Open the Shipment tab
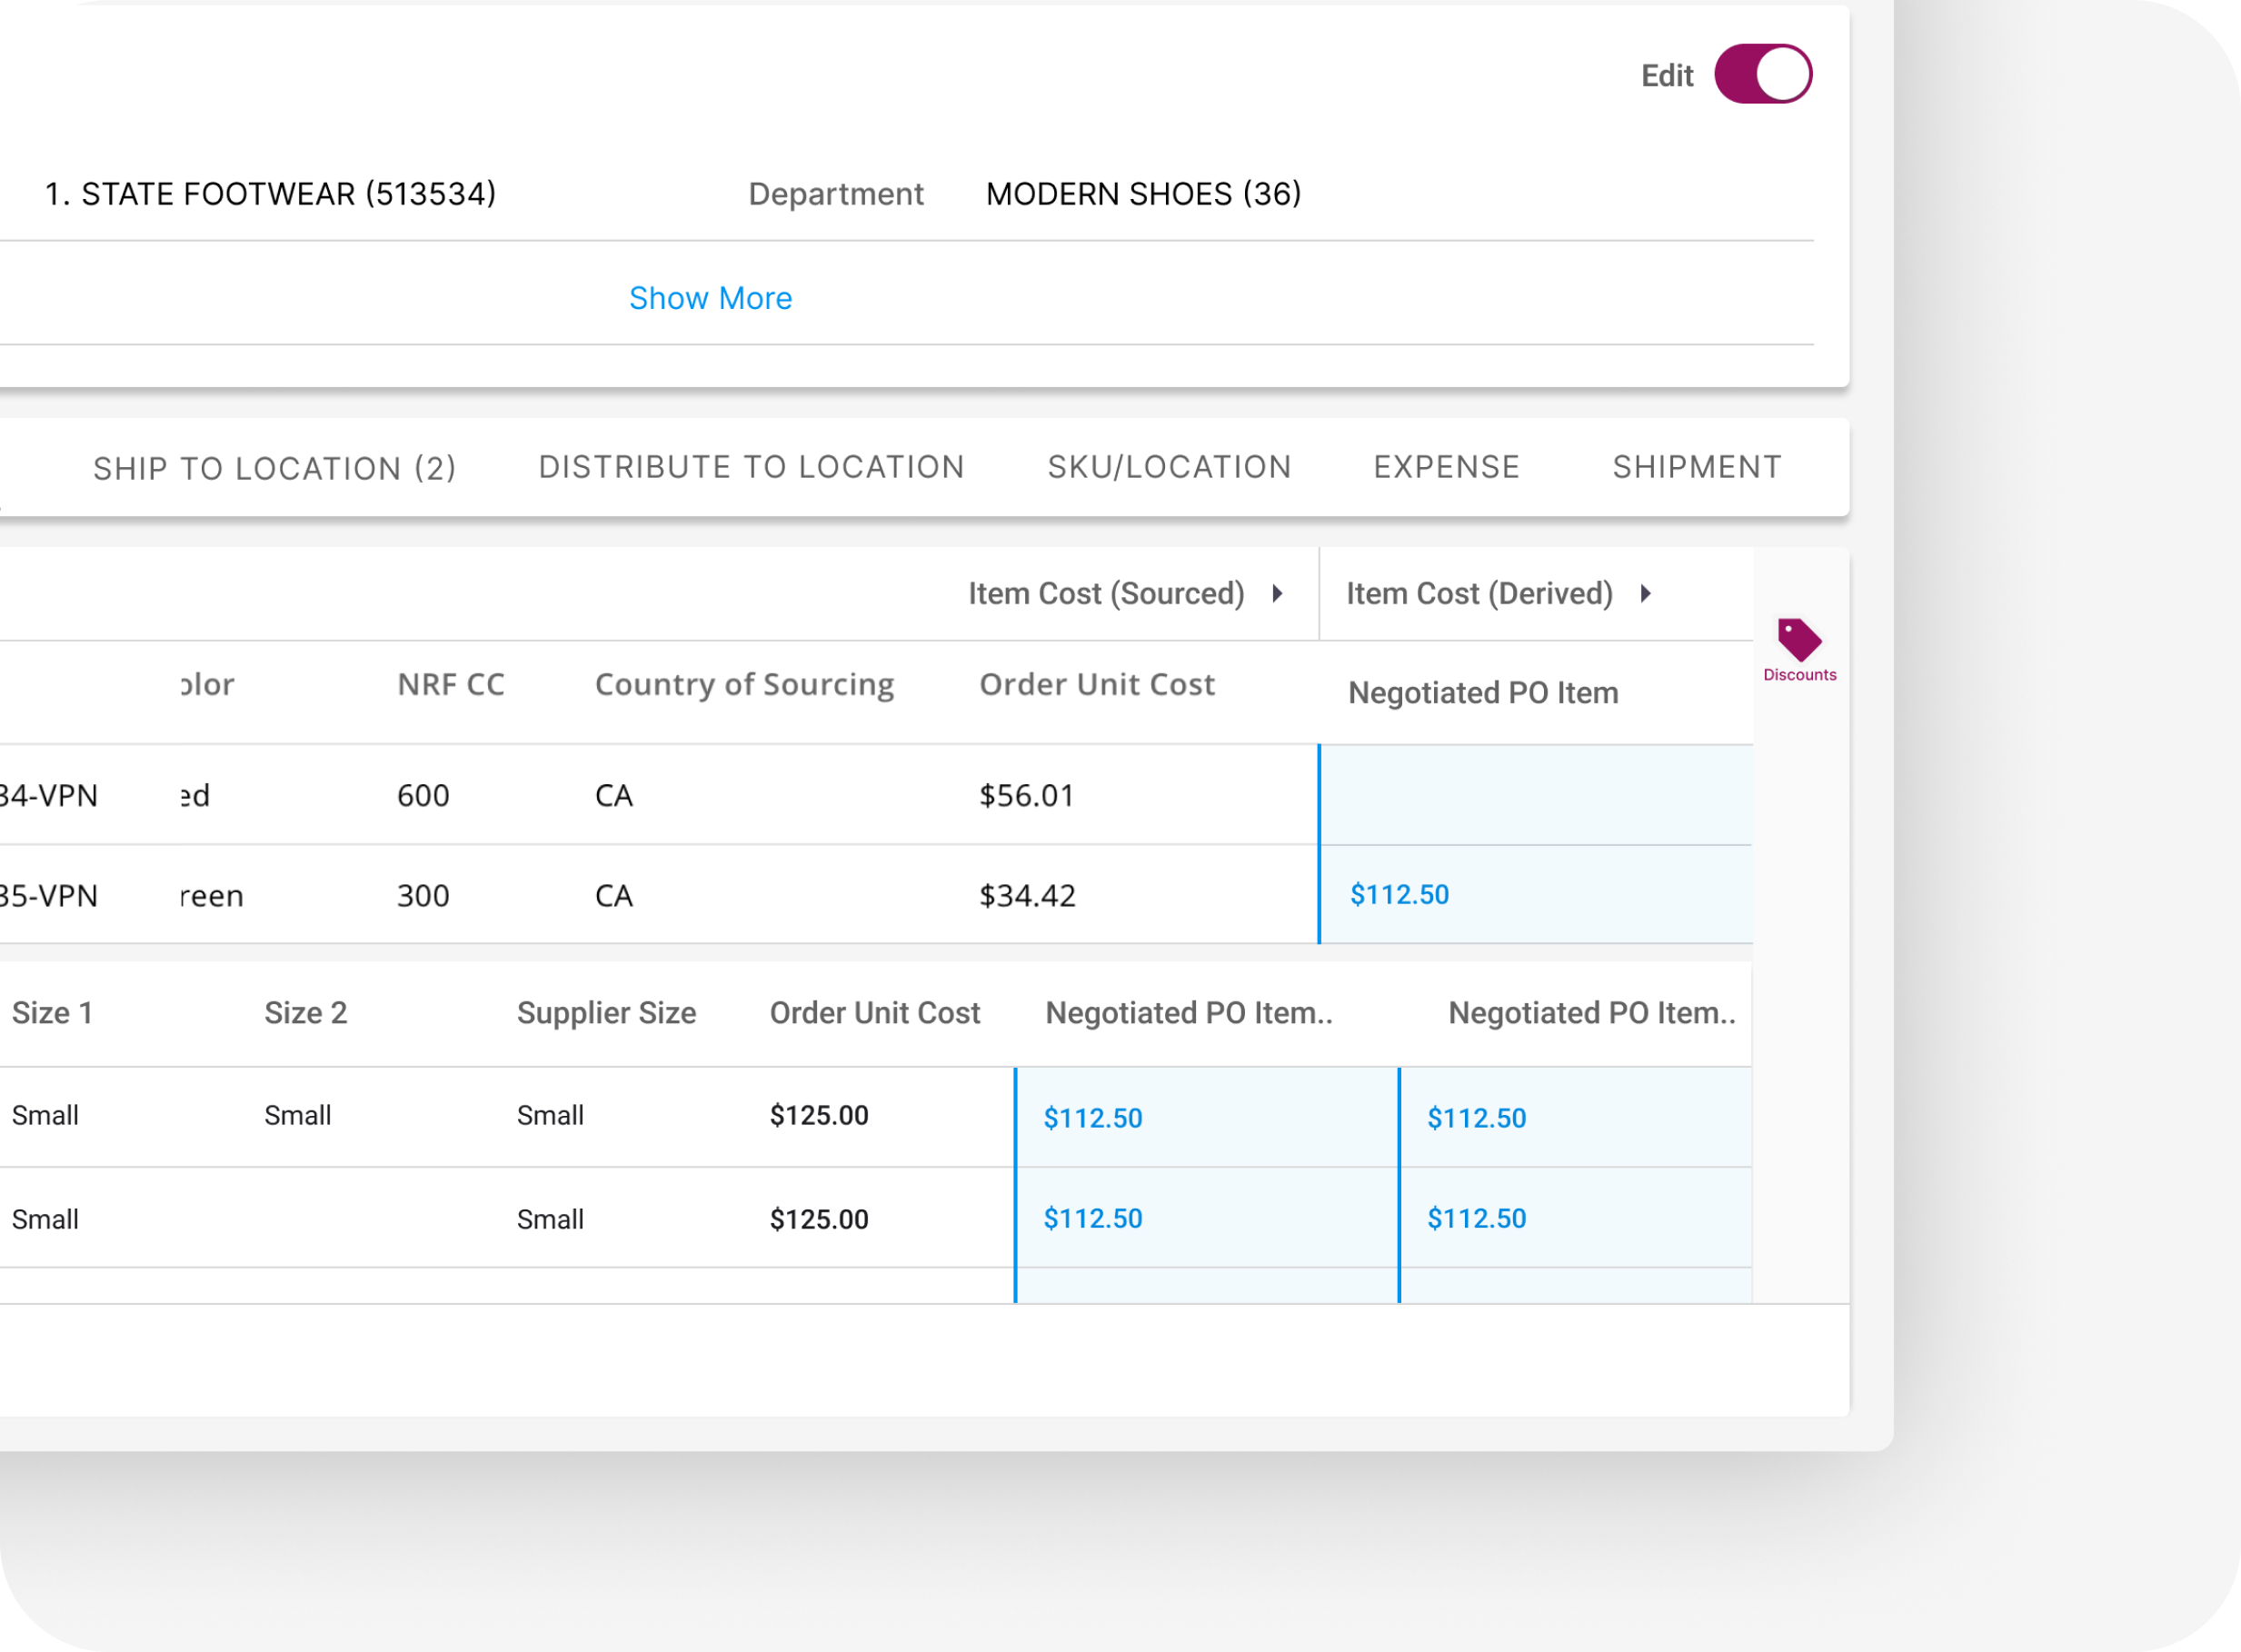 pos(1696,467)
